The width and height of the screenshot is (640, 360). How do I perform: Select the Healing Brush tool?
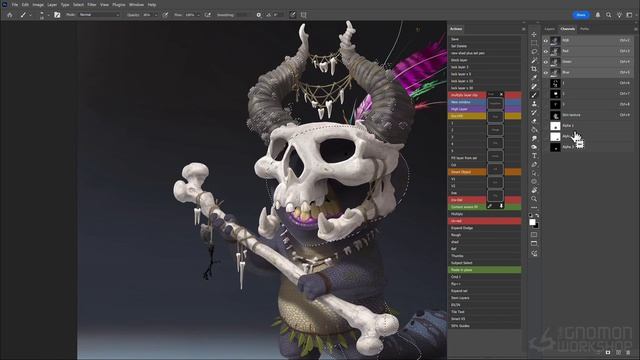pos(534,86)
